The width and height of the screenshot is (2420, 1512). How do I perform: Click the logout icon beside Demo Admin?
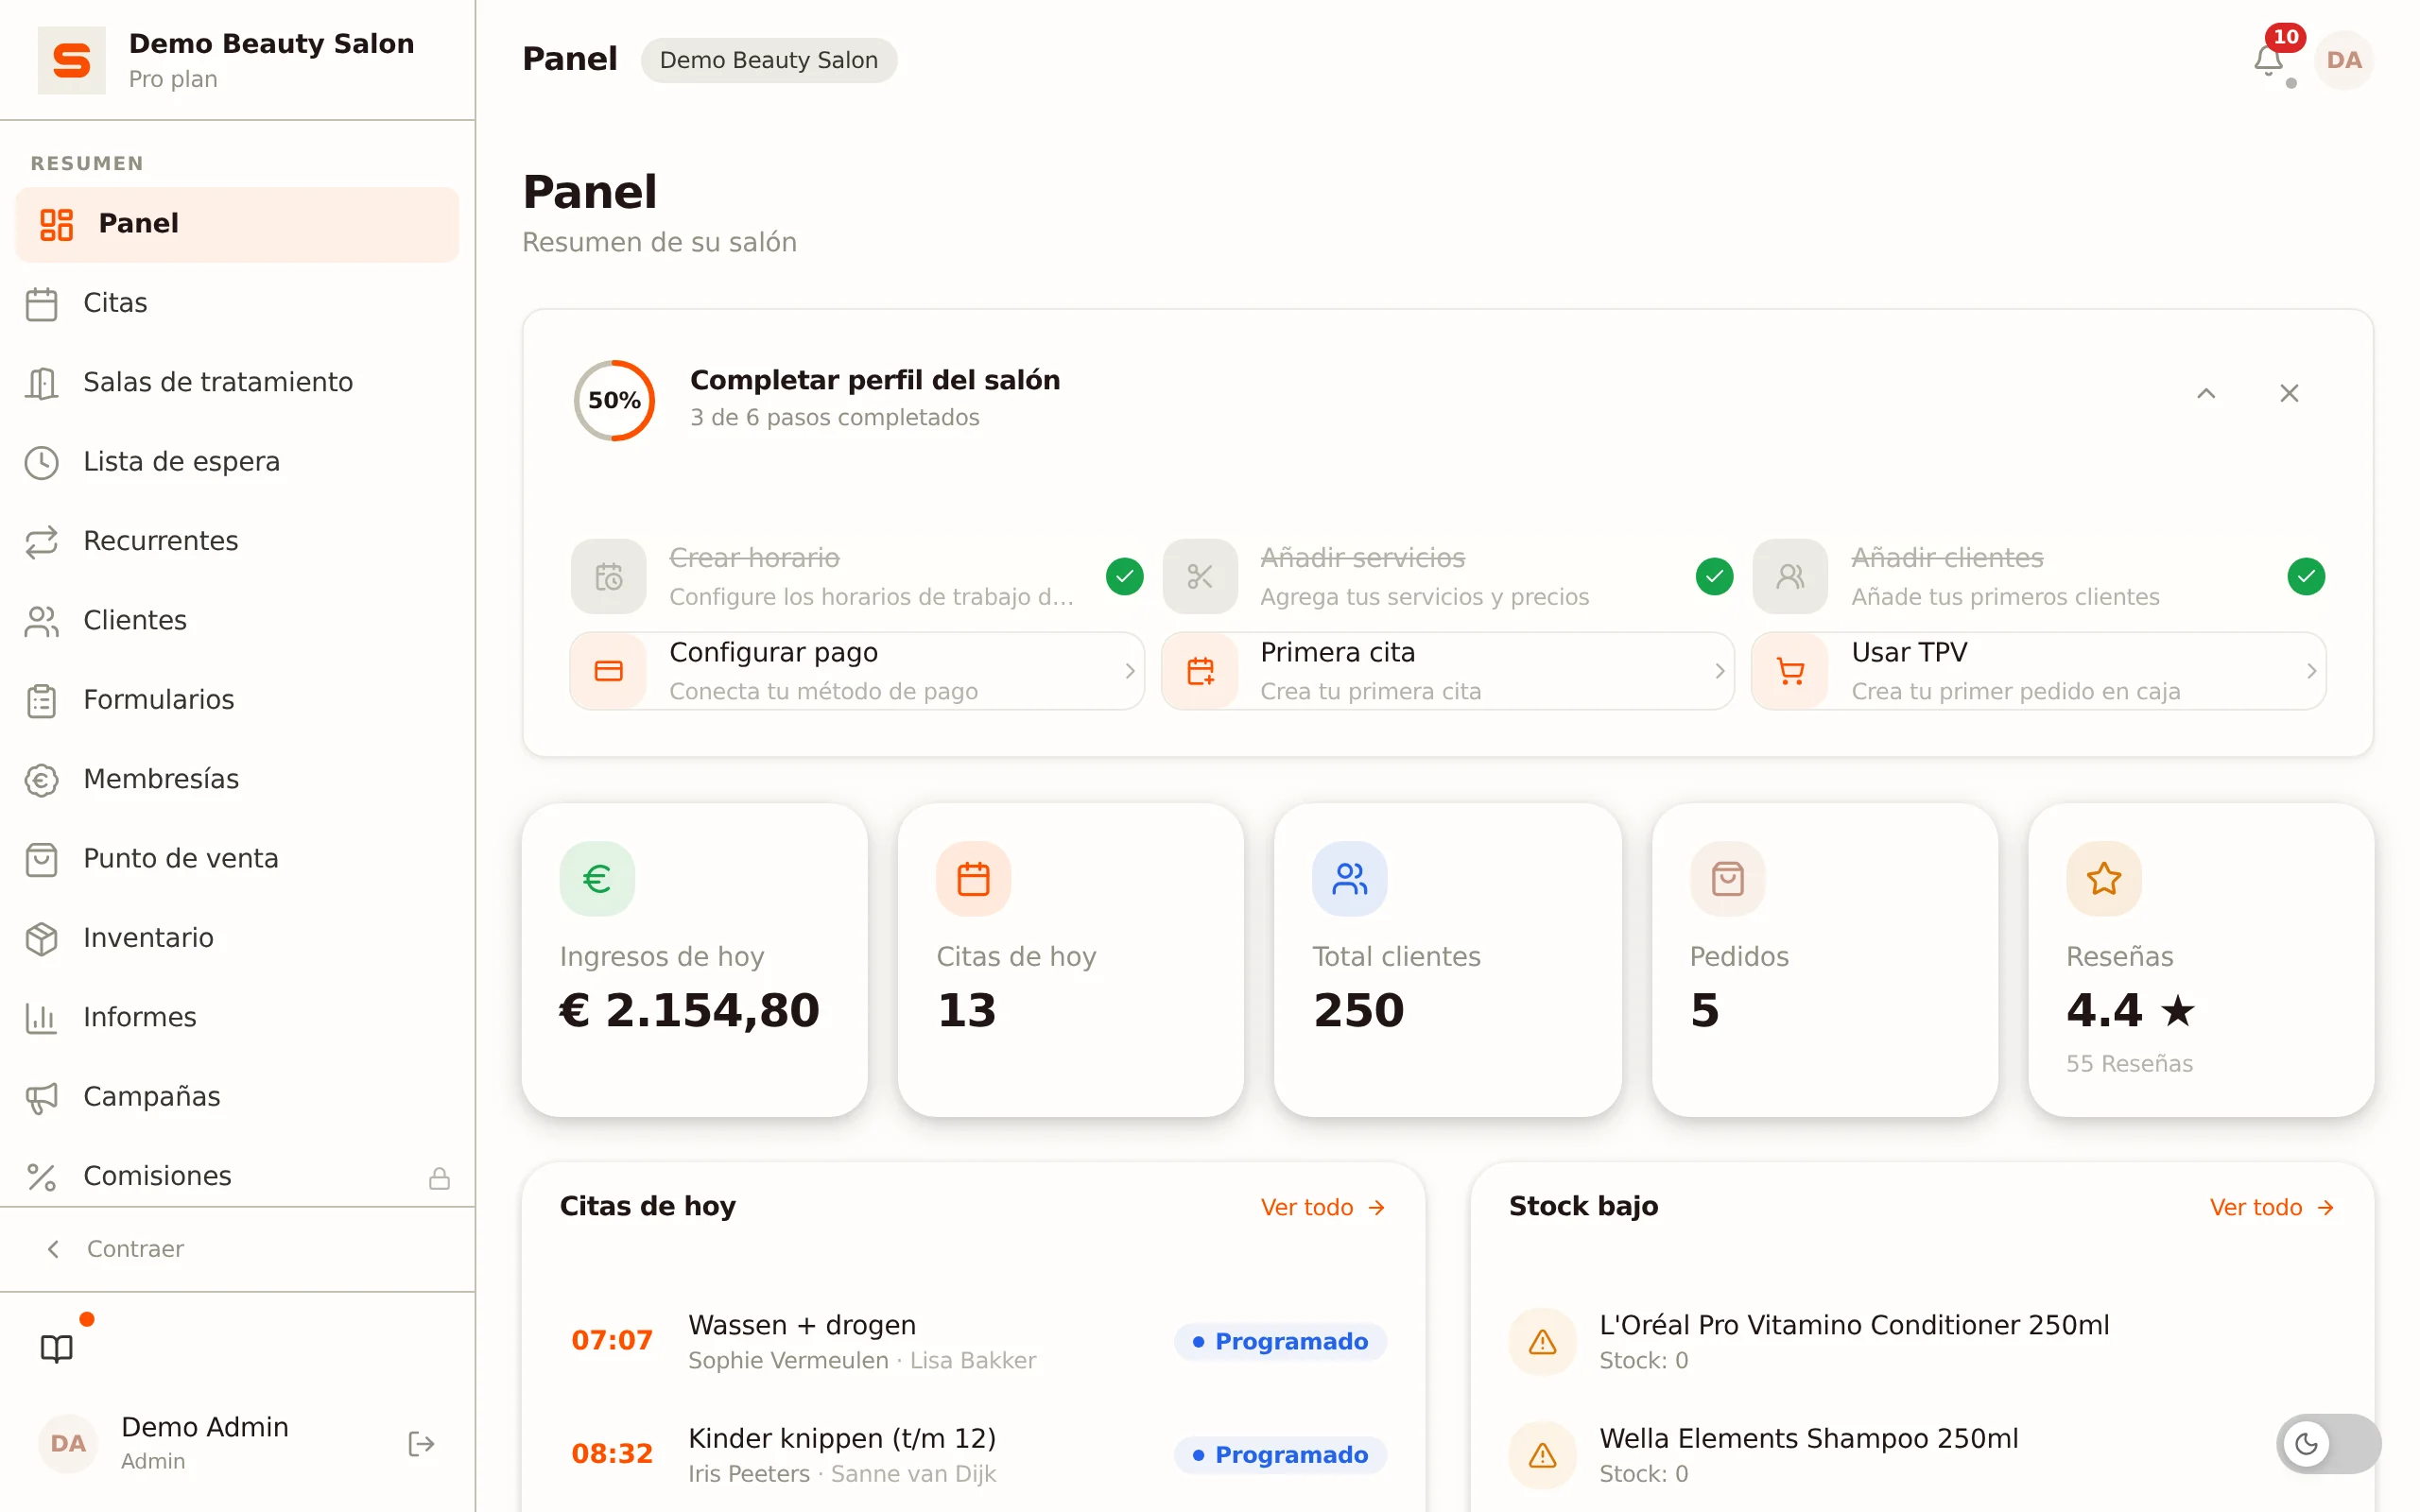tap(421, 1443)
